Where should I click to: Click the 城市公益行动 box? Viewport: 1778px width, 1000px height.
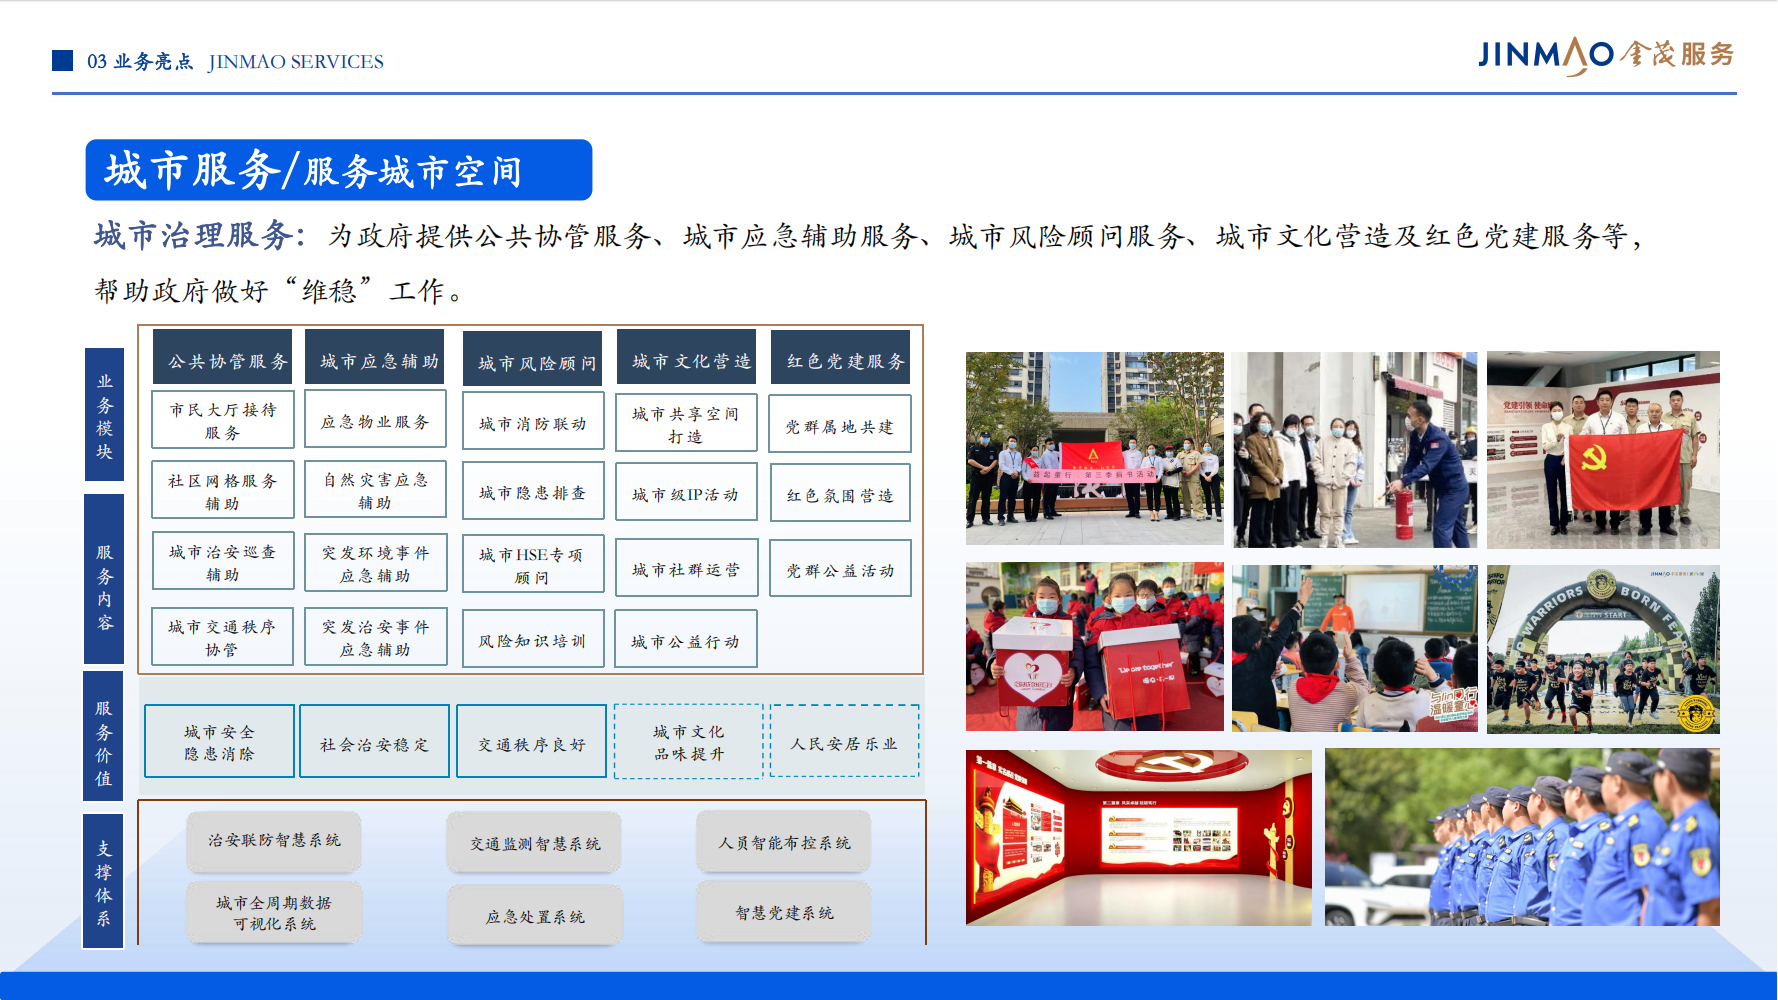coord(686,640)
